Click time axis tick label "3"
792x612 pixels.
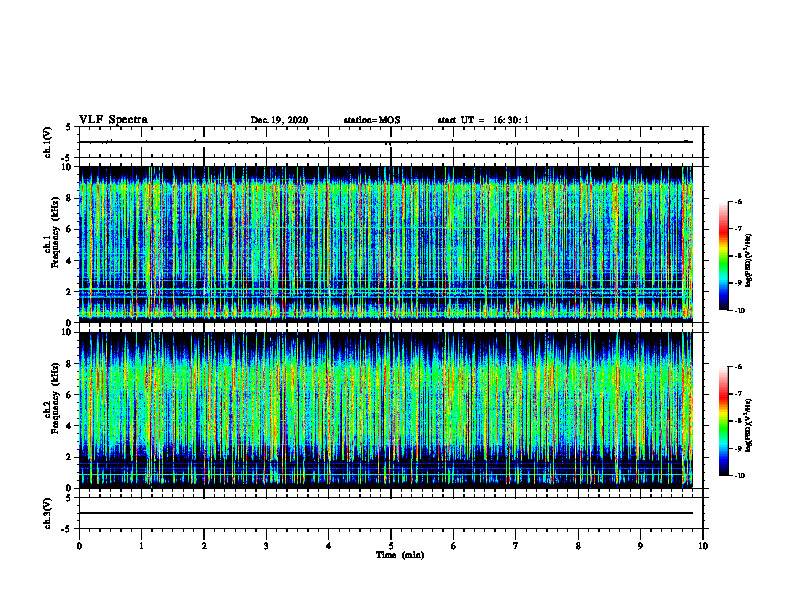tap(266, 546)
